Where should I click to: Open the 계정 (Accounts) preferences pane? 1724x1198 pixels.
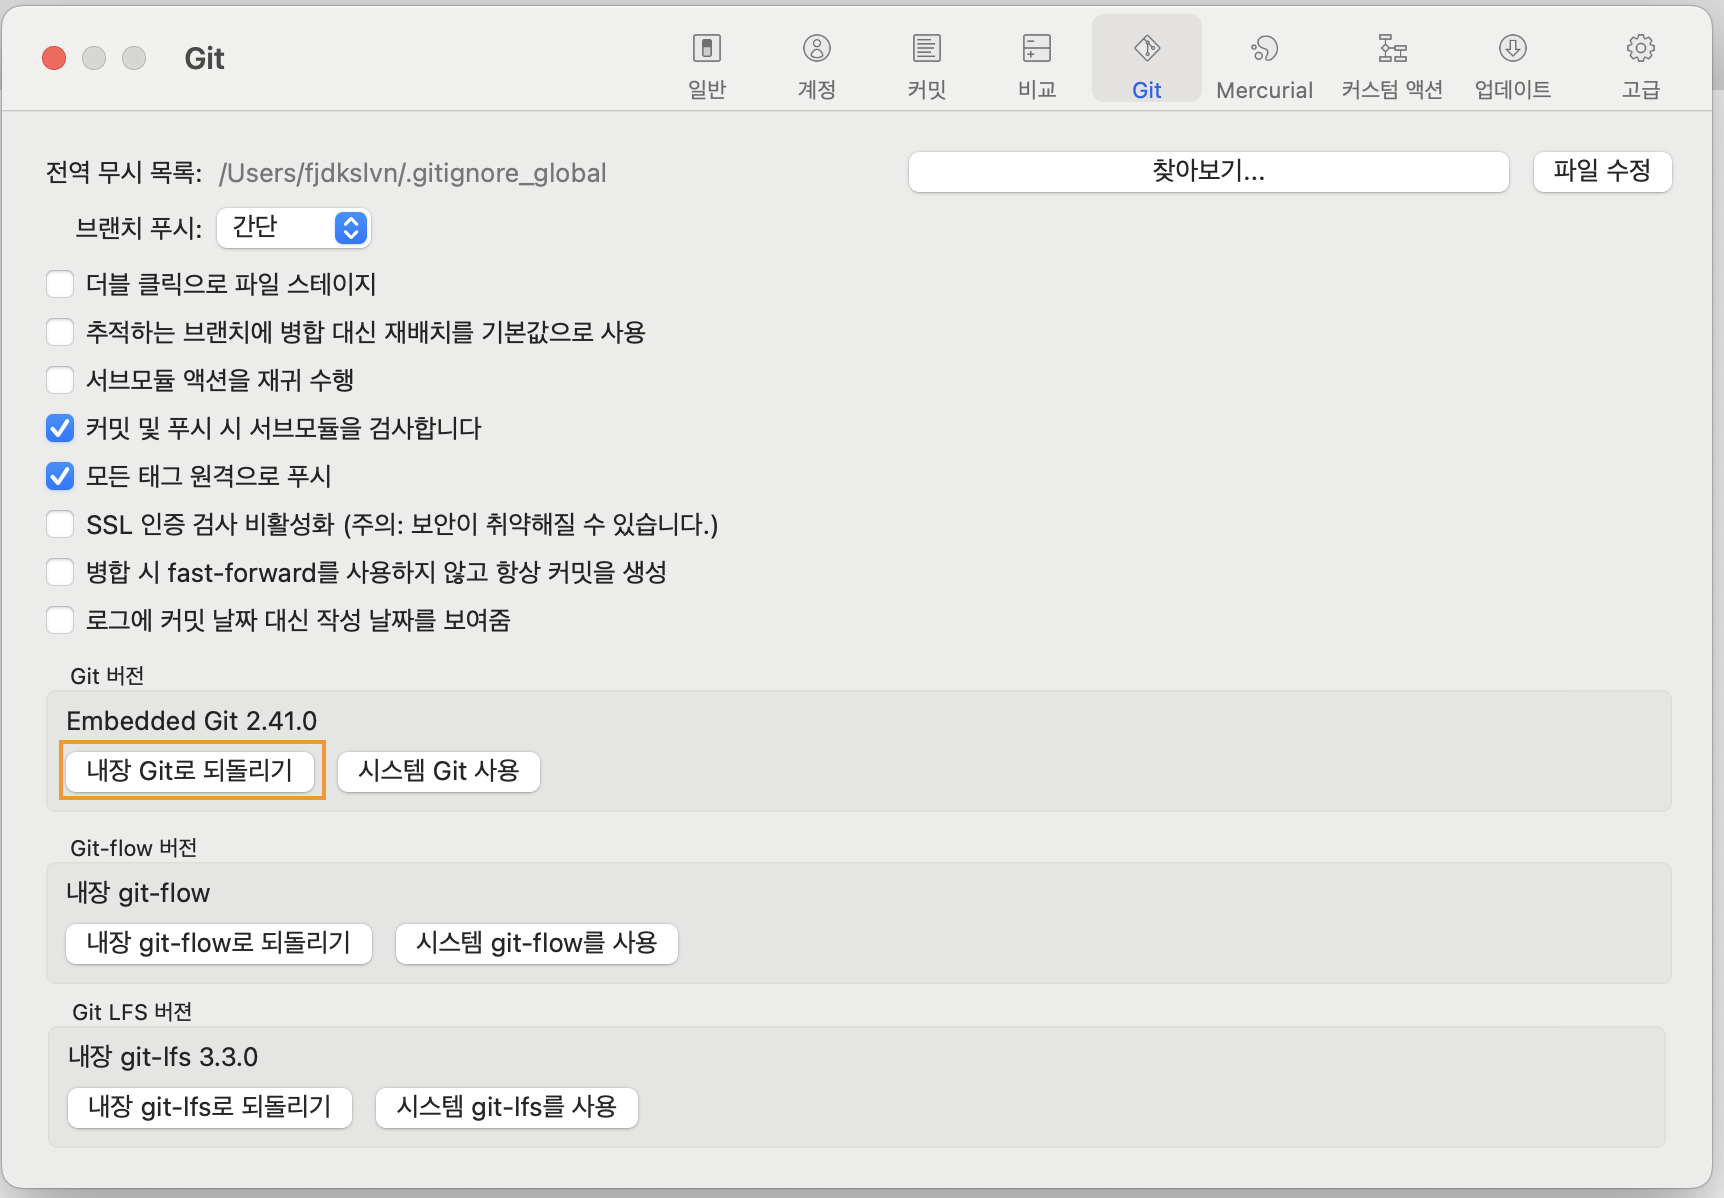(817, 65)
